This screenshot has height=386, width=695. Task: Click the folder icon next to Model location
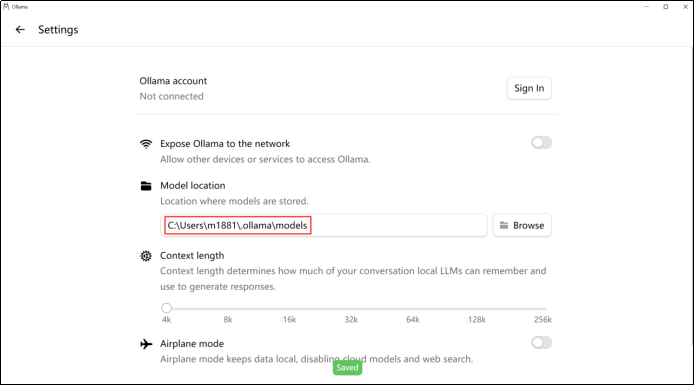(x=146, y=186)
